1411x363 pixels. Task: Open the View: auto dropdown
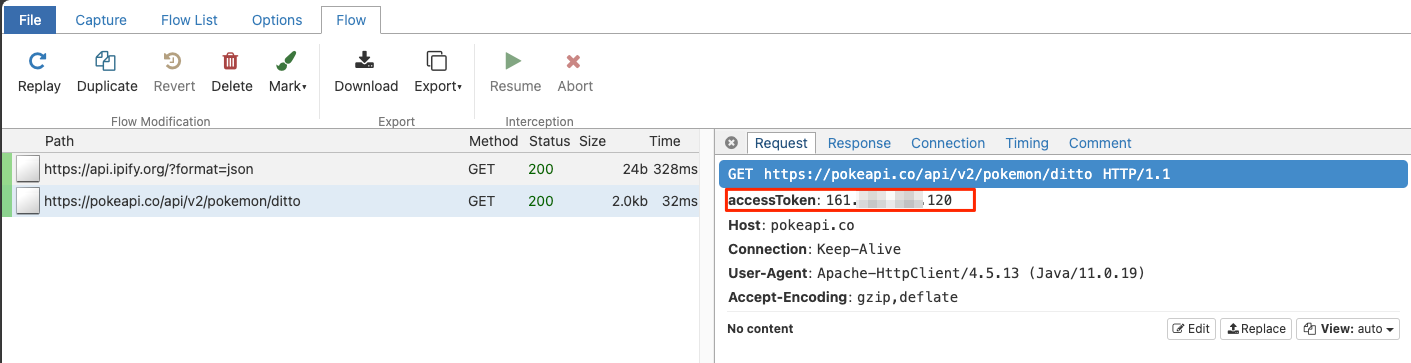pyautogui.click(x=1347, y=328)
